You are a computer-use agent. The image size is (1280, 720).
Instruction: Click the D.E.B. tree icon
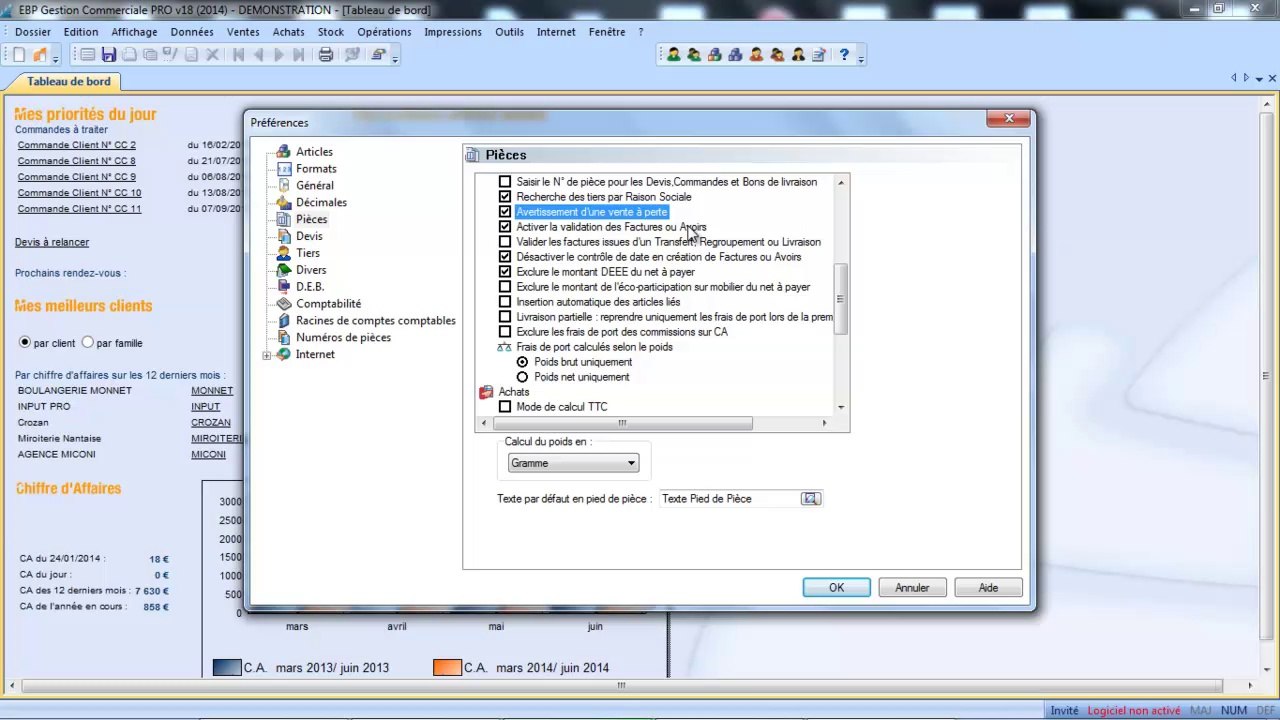tap(284, 287)
